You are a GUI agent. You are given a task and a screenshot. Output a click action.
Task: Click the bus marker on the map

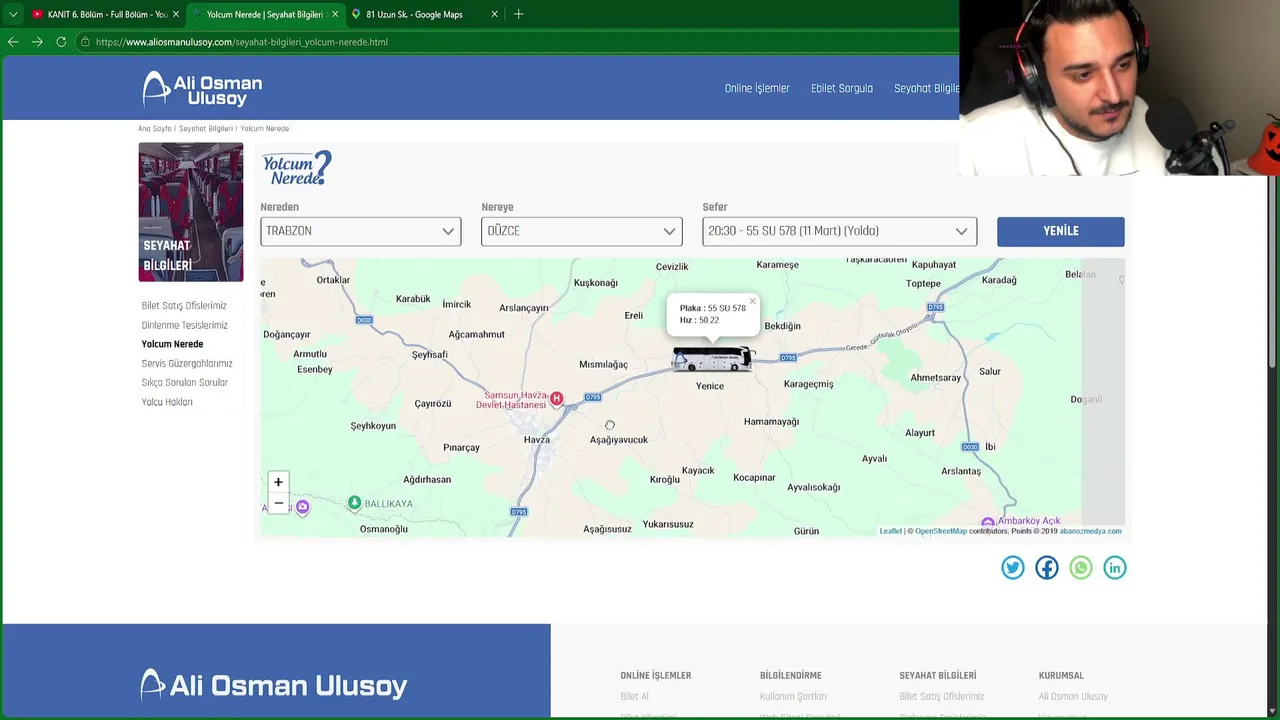[712, 359]
